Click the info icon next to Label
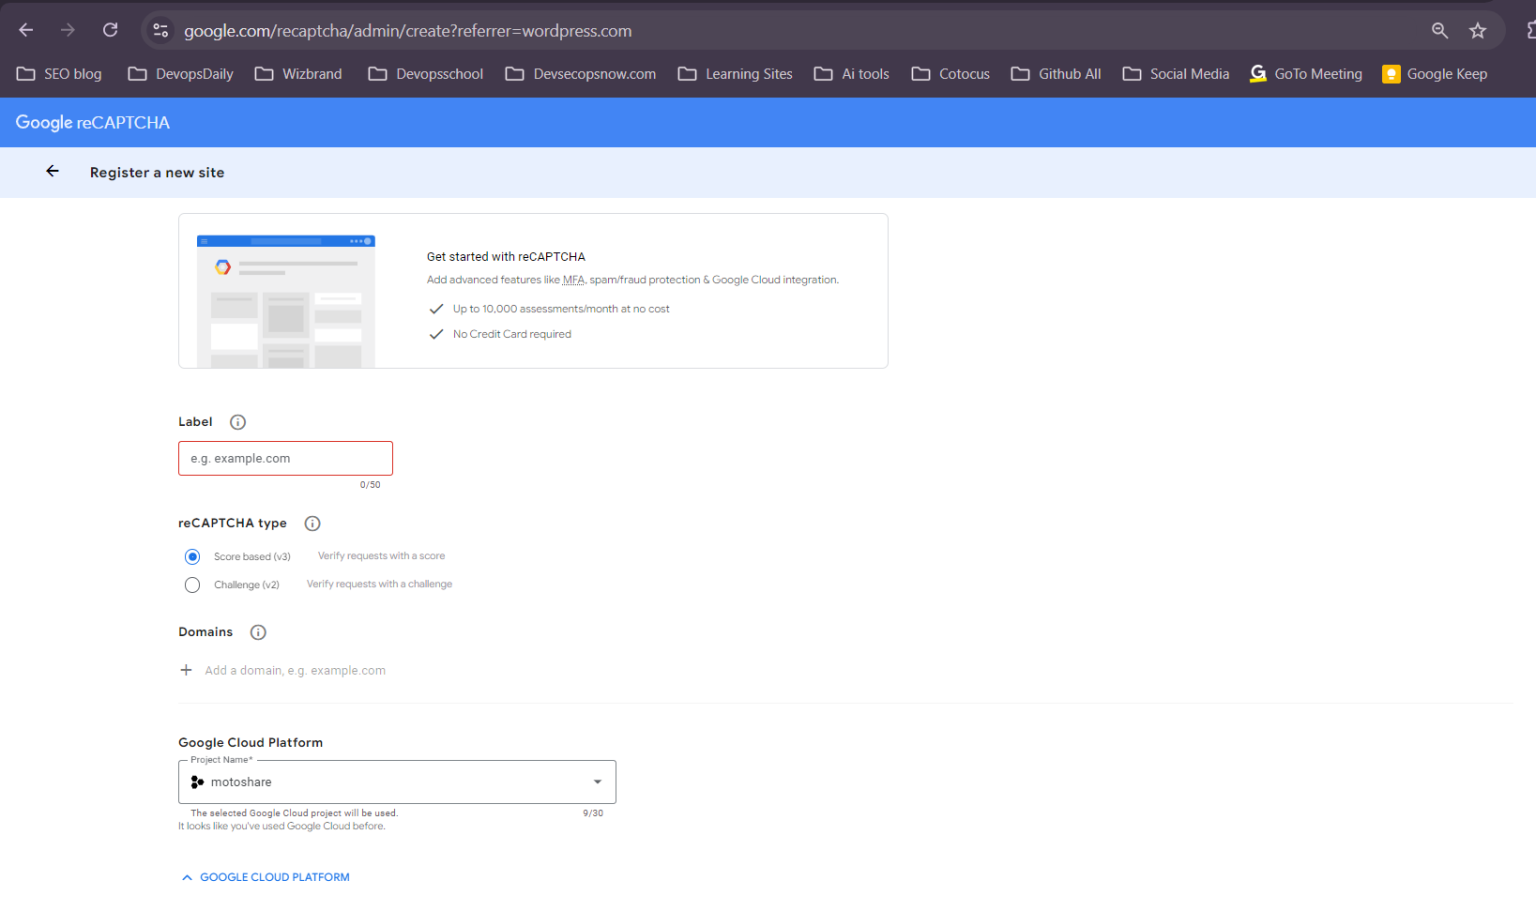The width and height of the screenshot is (1536, 911). (x=237, y=422)
